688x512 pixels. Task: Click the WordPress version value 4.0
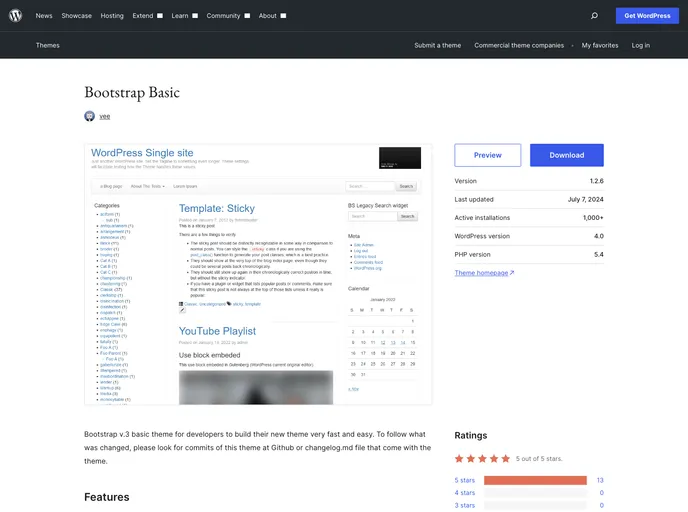(x=598, y=236)
